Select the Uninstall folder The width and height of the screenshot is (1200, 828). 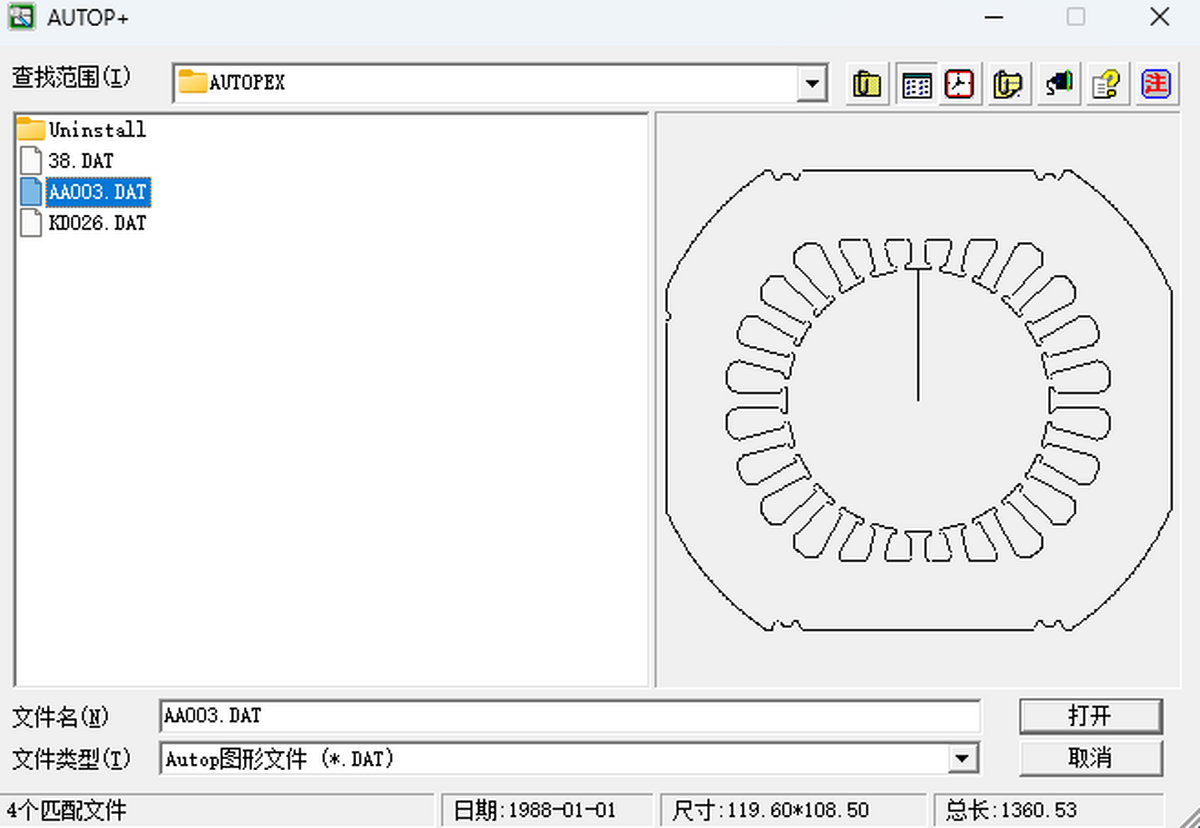coord(82,129)
